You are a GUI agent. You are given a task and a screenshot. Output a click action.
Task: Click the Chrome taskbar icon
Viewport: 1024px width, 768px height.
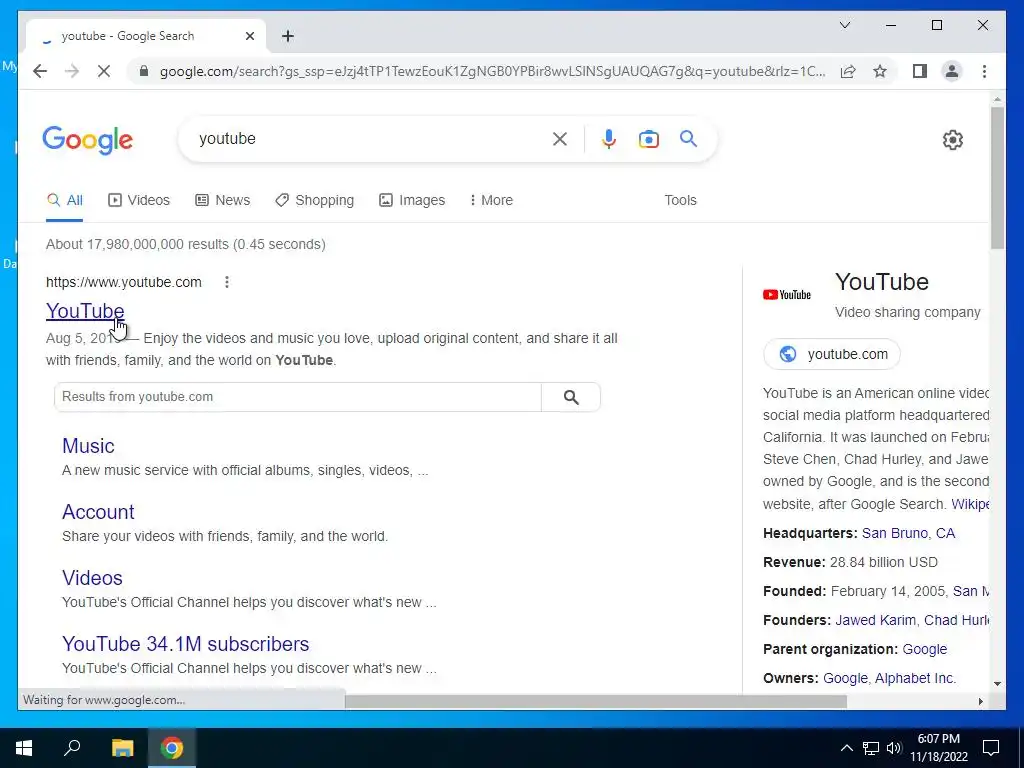pyautogui.click(x=172, y=748)
